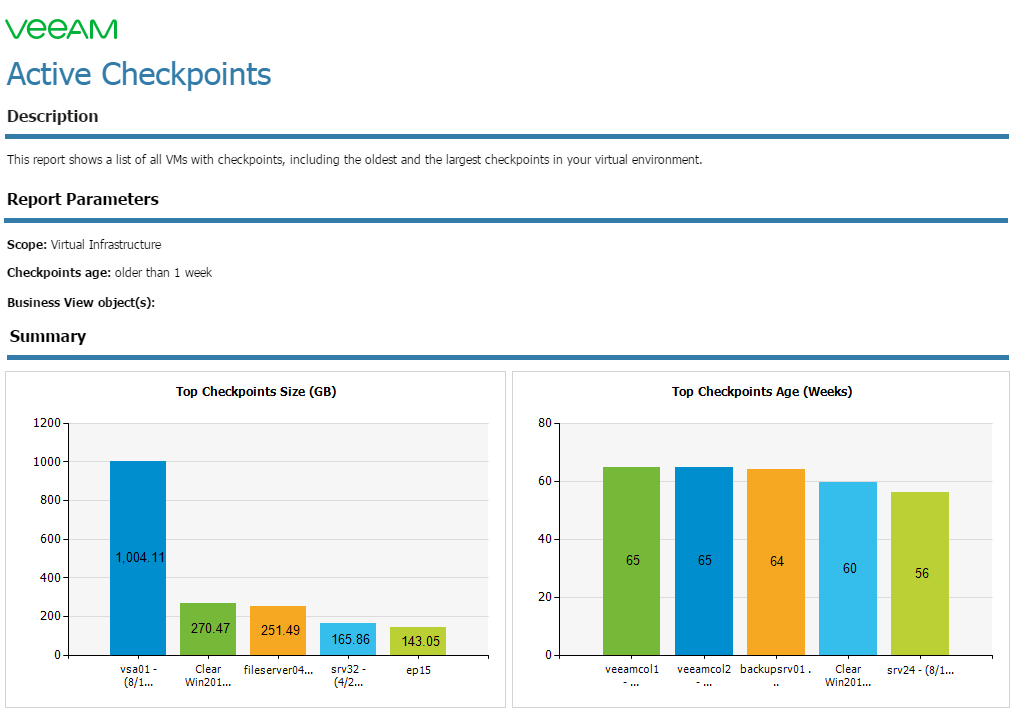Click the 20 value on age axis
Viewport: 1014px width, 713px height.
coord(545,597)
